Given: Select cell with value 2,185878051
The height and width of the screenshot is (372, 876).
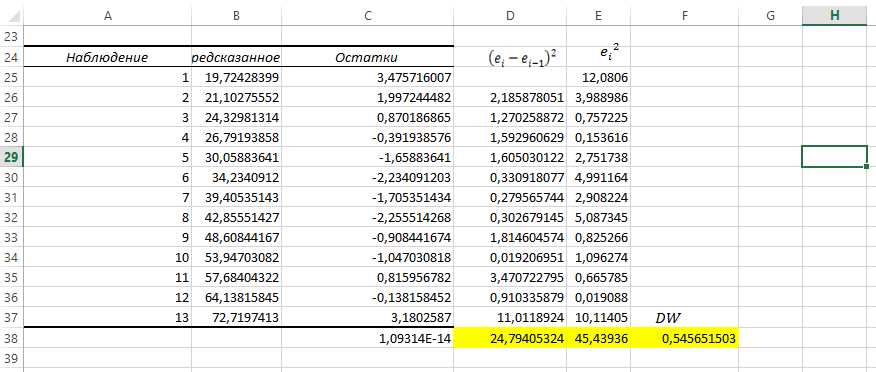Looking at the screenshot, I should (x=510, y=97).
